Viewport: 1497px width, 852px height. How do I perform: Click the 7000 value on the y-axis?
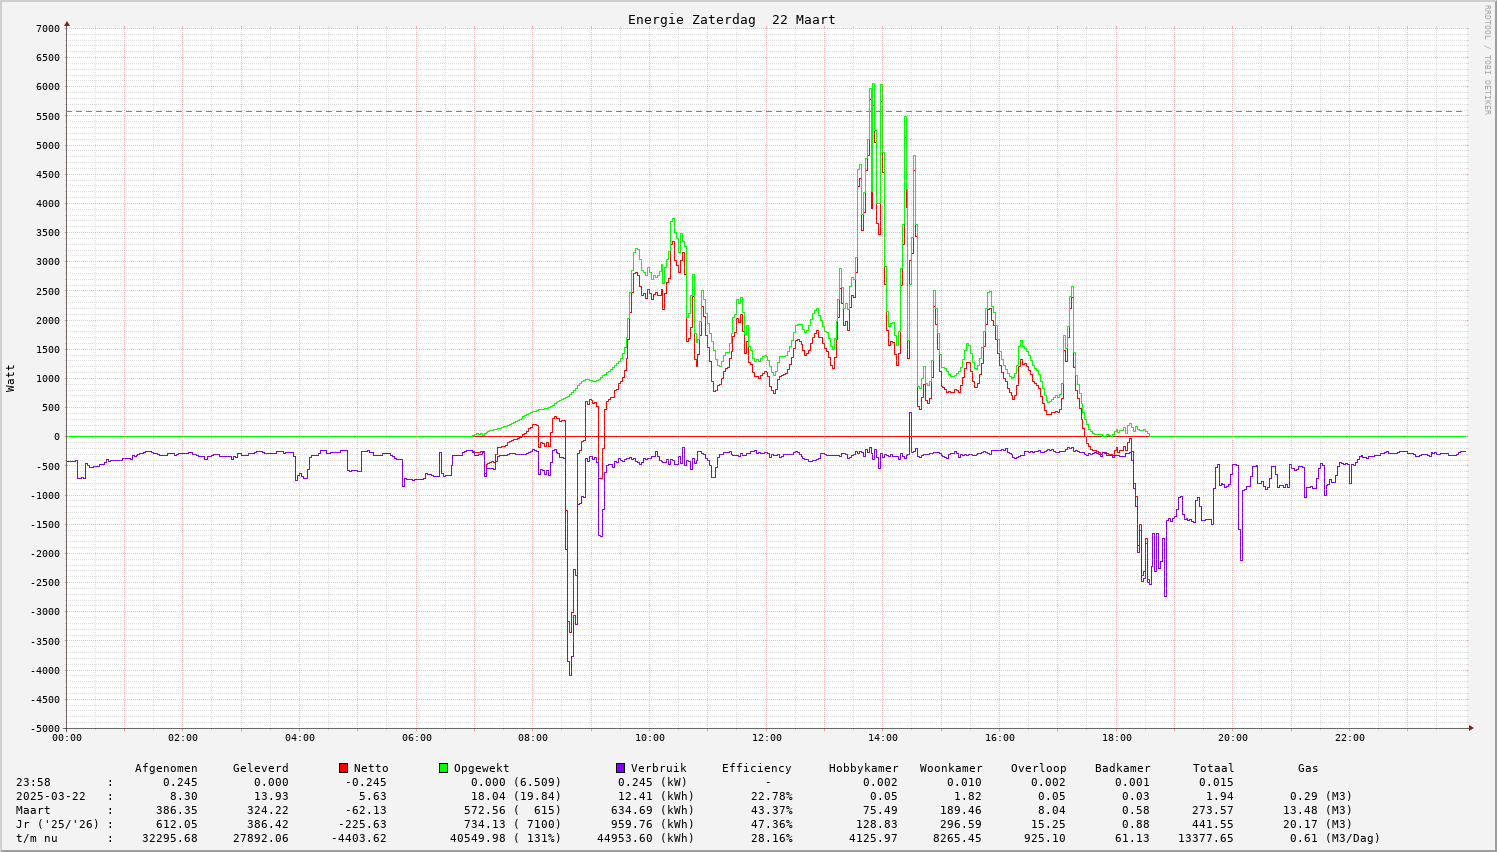pyautogui.click(x=48, y=29)
